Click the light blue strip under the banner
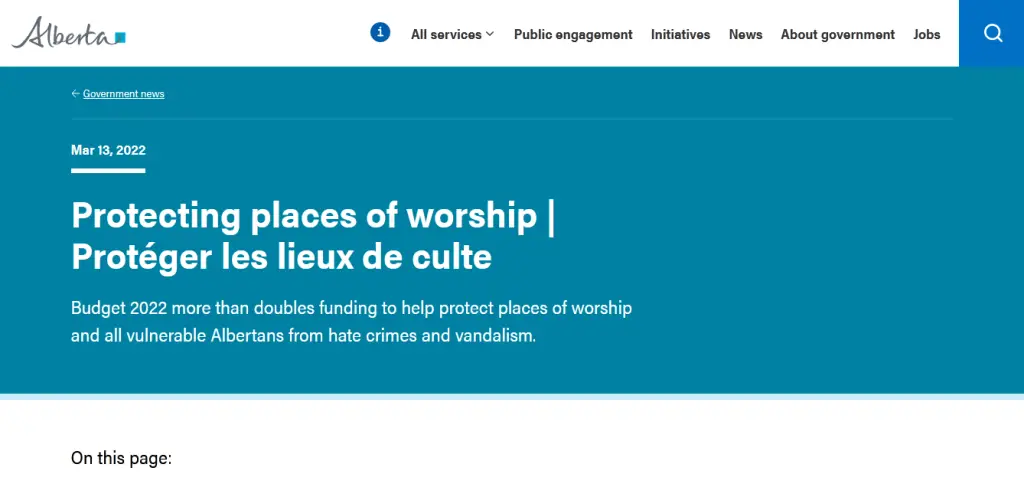 tap(512, 396)
